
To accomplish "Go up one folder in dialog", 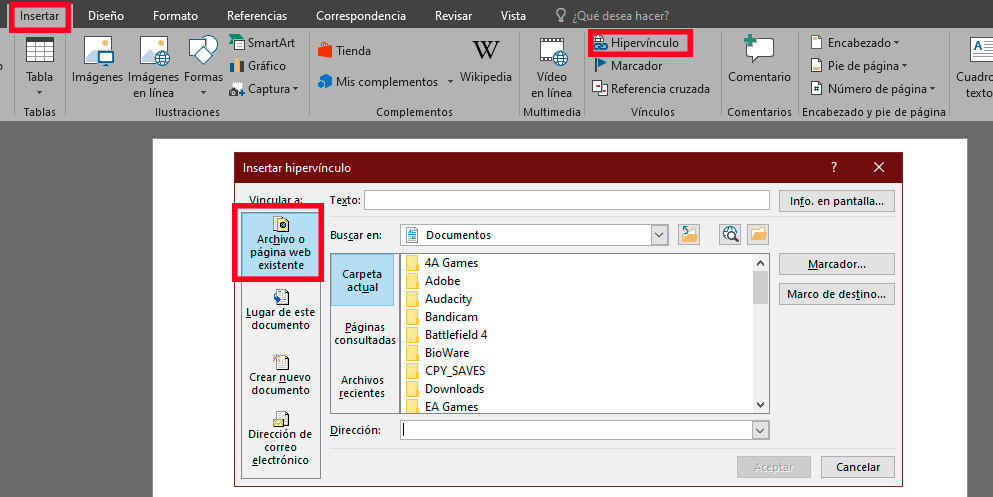I will pos(689,235).
